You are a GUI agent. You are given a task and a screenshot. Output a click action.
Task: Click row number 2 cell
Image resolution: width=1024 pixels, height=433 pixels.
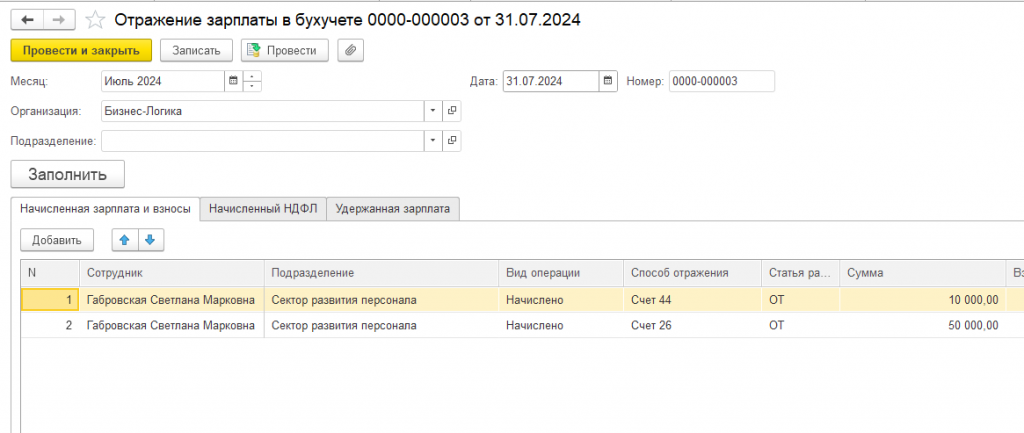pyautogui.click(x=50, y=325)
